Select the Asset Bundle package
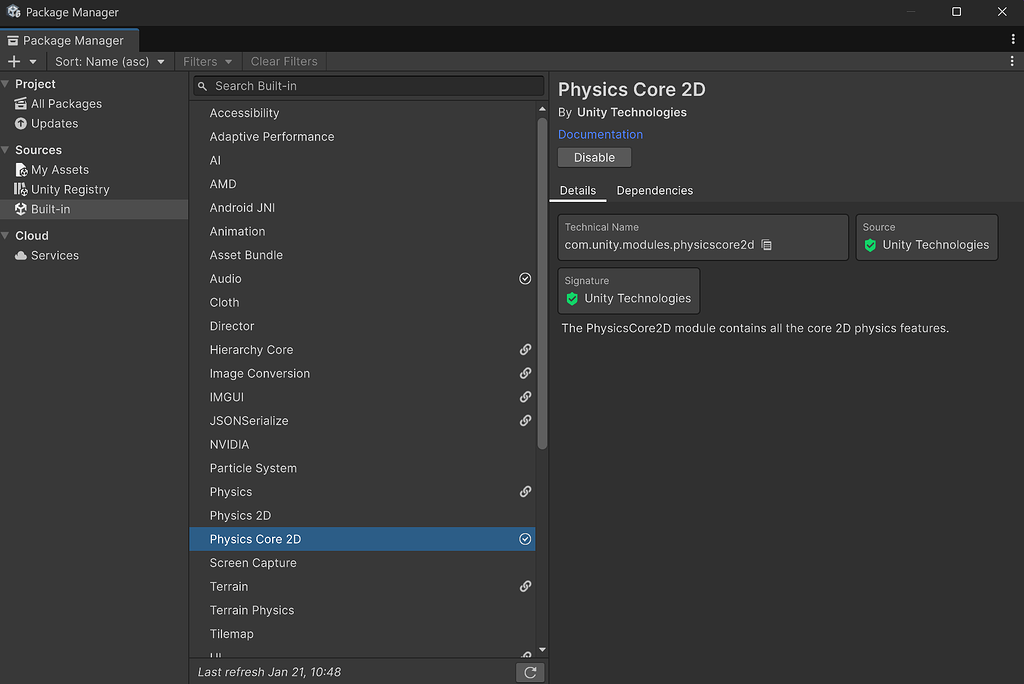The image size is (1024, 684). (x=362, y=255)
